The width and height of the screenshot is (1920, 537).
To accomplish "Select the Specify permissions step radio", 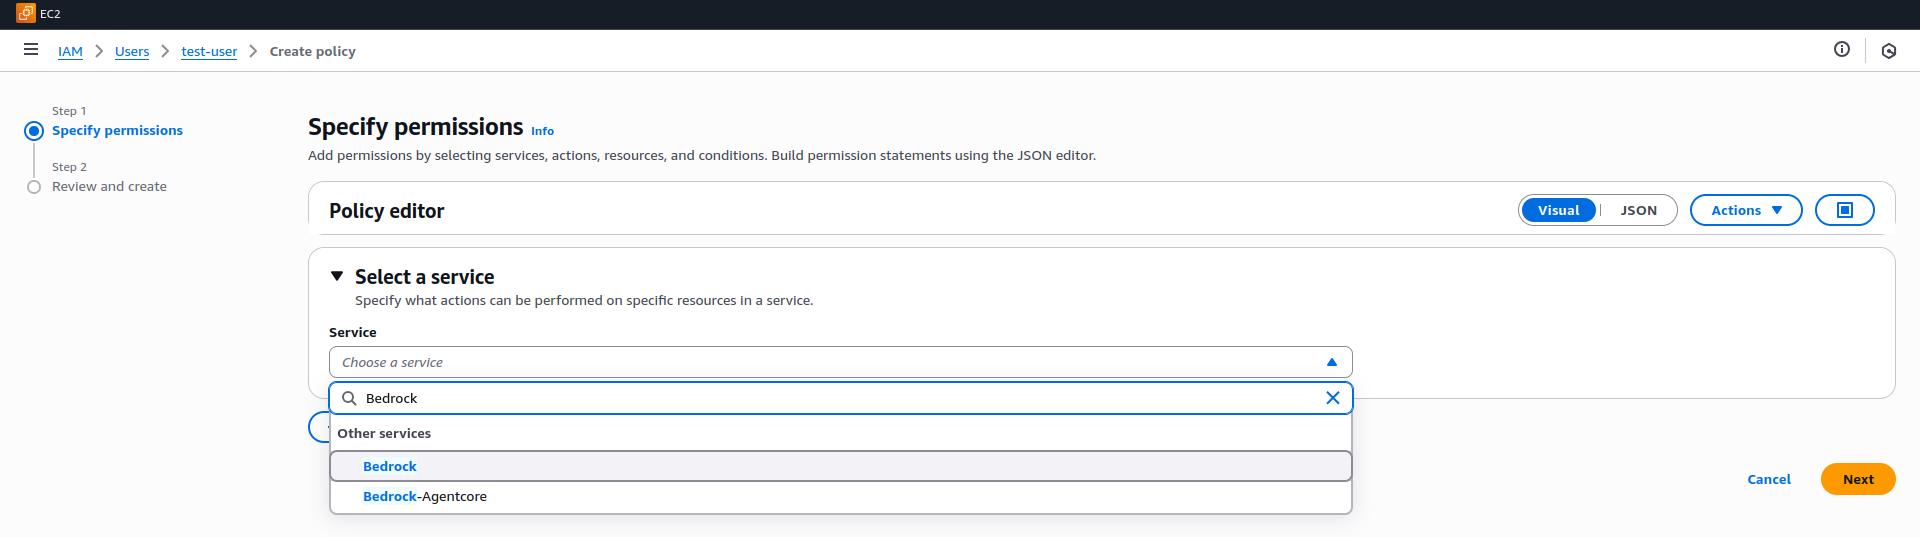I will tap(34, 131).
